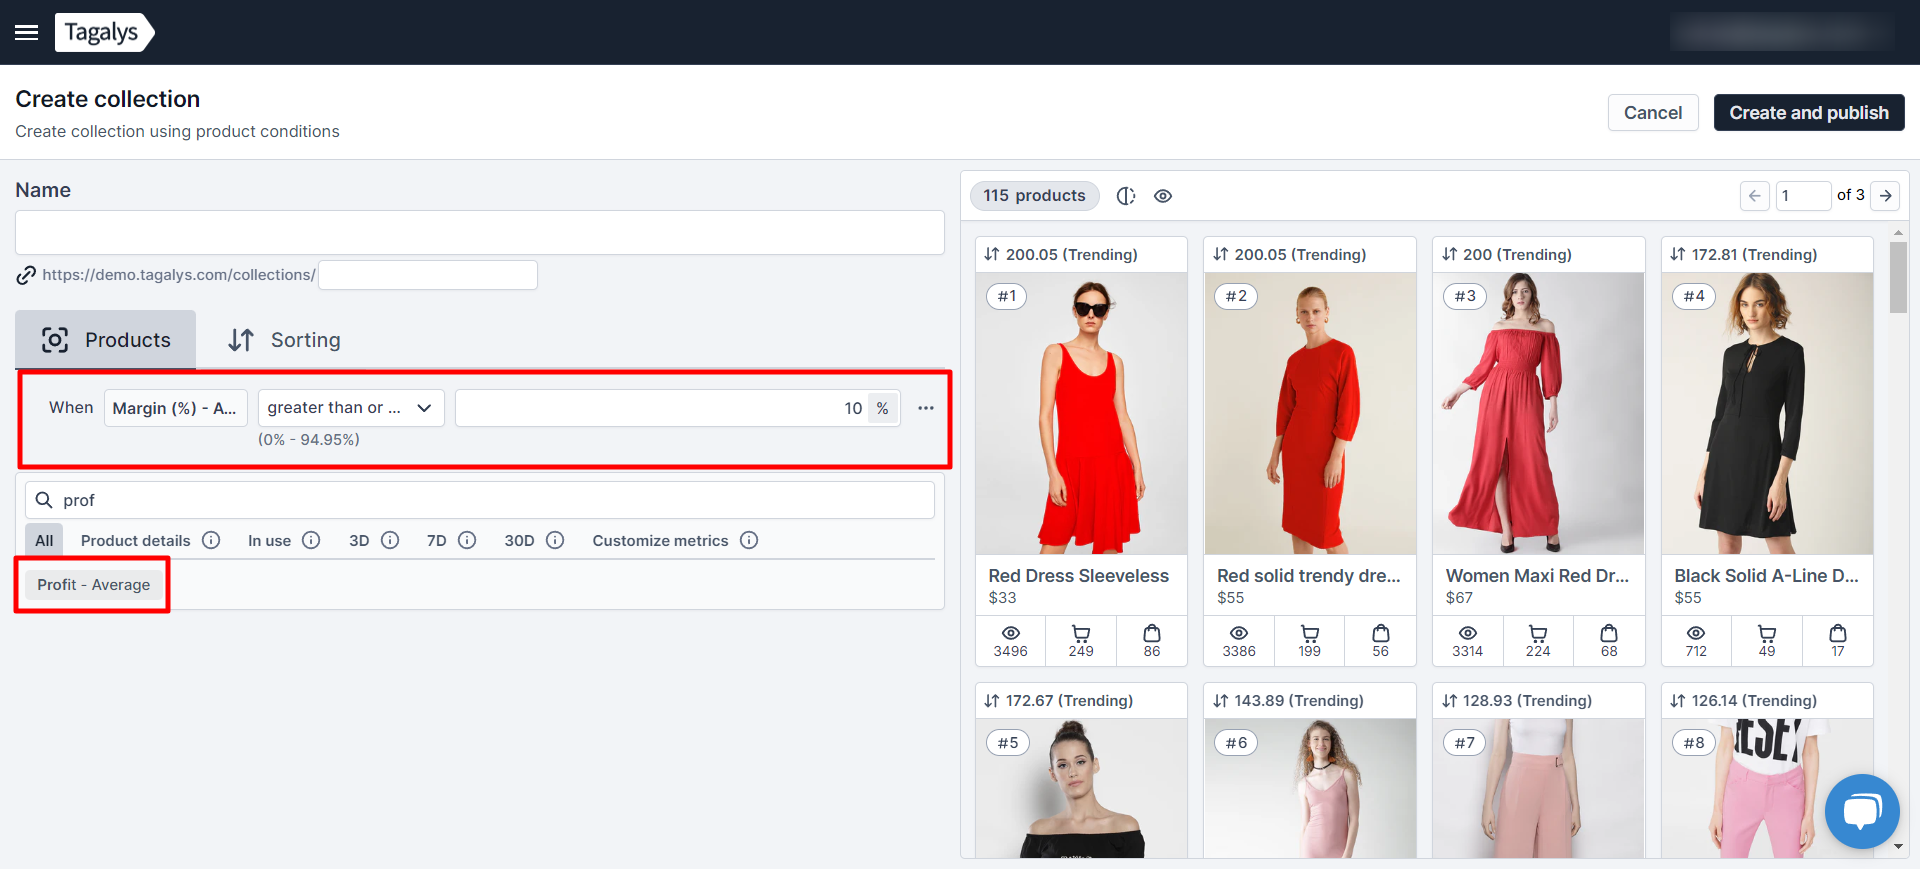
Task: Click the #6 product thumbnail
Action: pyautogui.click(x=1310, y=788)
